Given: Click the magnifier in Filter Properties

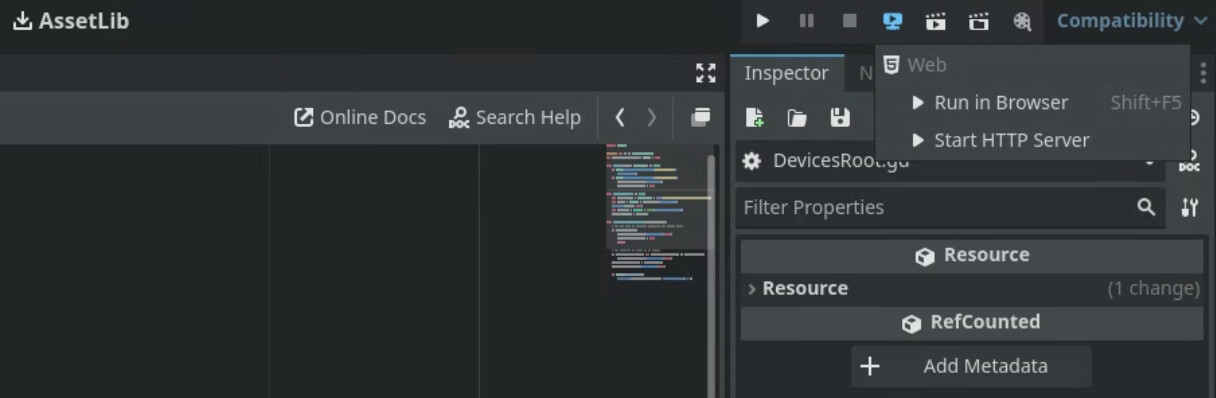Looking at the screenshot, I should 1146,207.
